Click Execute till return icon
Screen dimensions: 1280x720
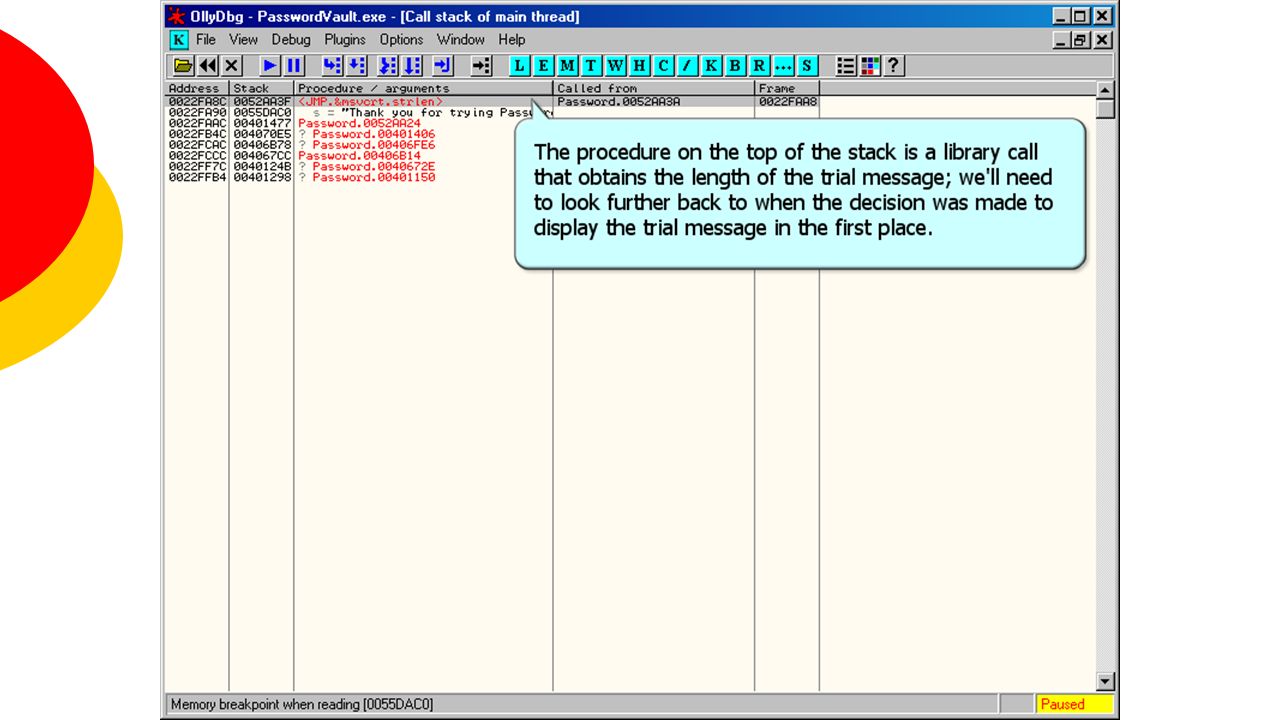443,66
